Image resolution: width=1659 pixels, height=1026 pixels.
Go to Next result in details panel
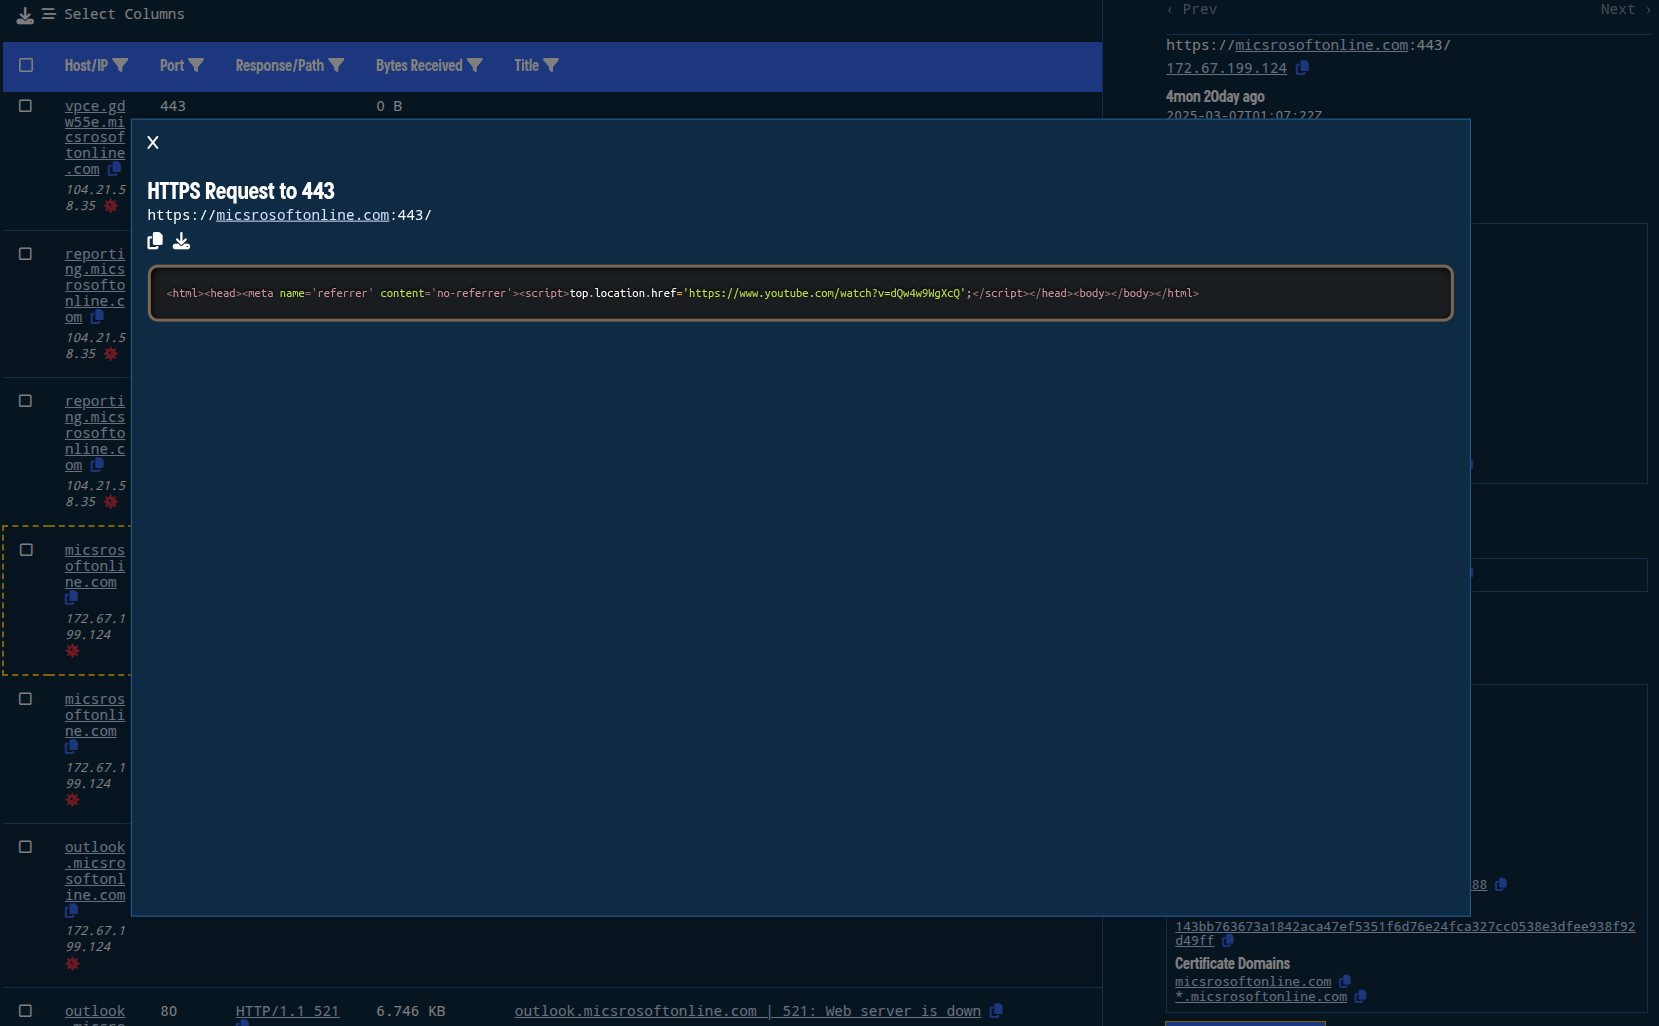(x=1625, y=9)
